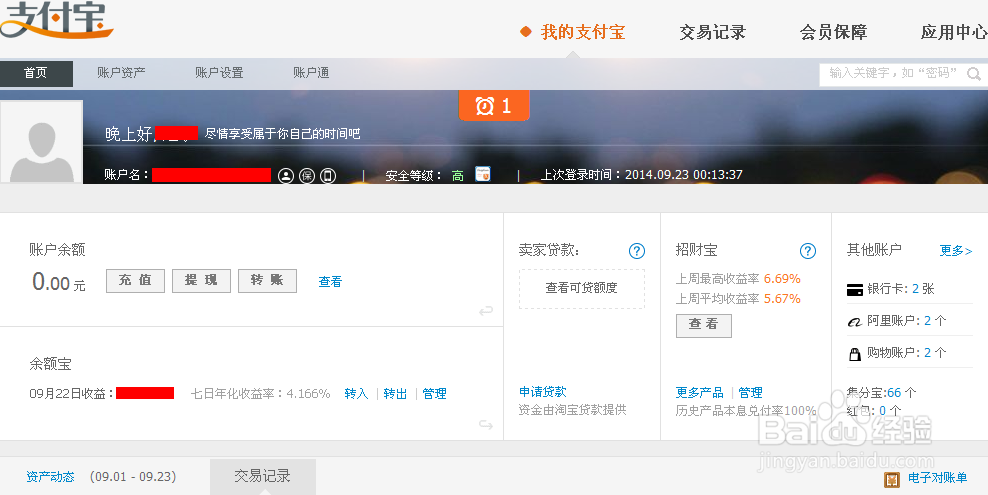Image resolution: width=988 pixels, height=495 pixels.
Task: Click 管理 link for 余额宝
Action: tap(435, 394)
